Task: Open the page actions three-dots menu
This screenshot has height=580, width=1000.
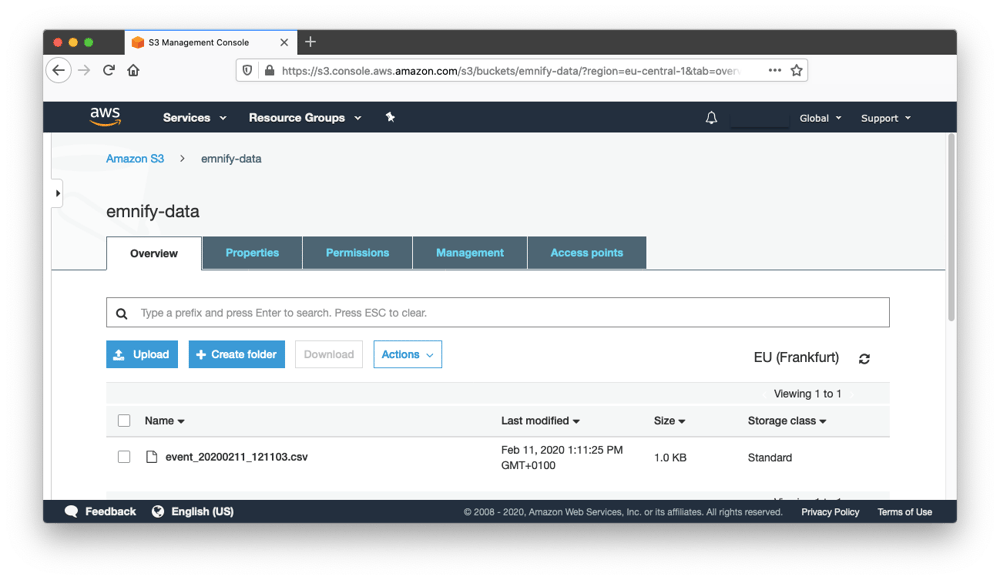Action: click(775, 70)
